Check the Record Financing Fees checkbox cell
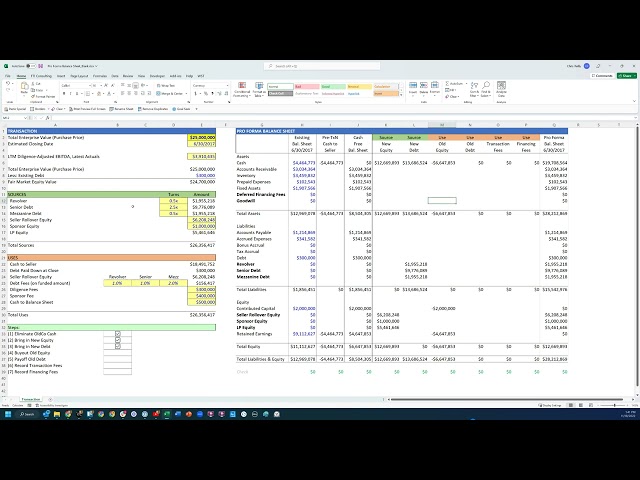The width and height of the screenshot is (640, 480). pyautogui.click(x=118, y=372)
